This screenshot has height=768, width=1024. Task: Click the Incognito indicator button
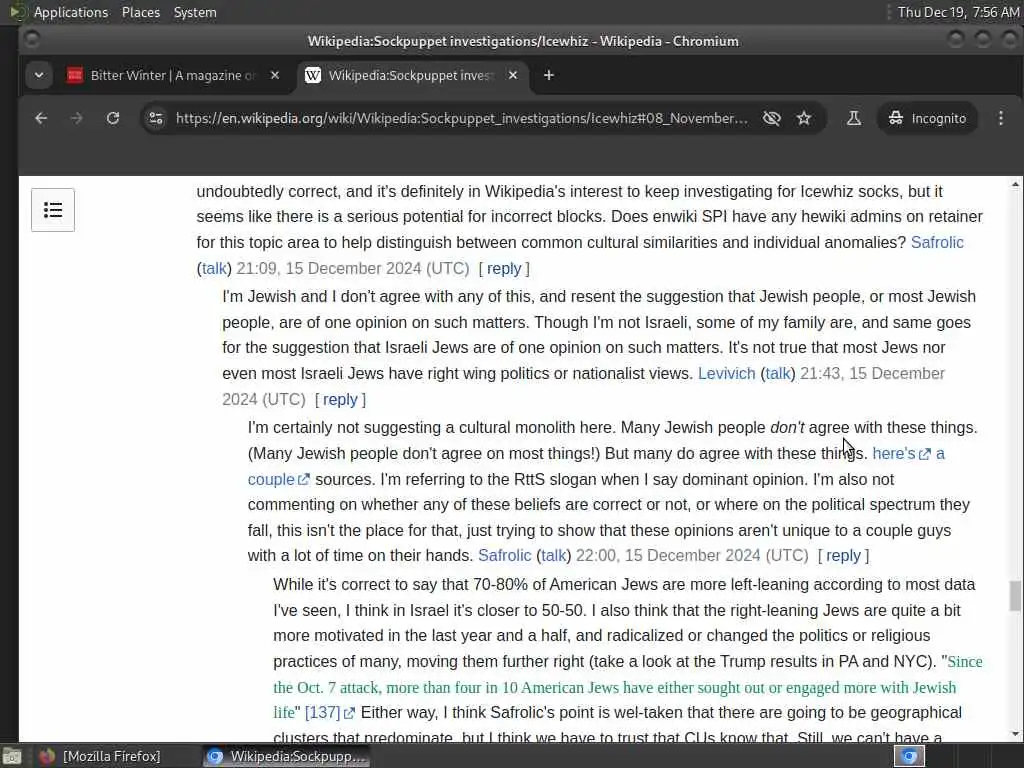pyautogui.click(x=927, y=118)
